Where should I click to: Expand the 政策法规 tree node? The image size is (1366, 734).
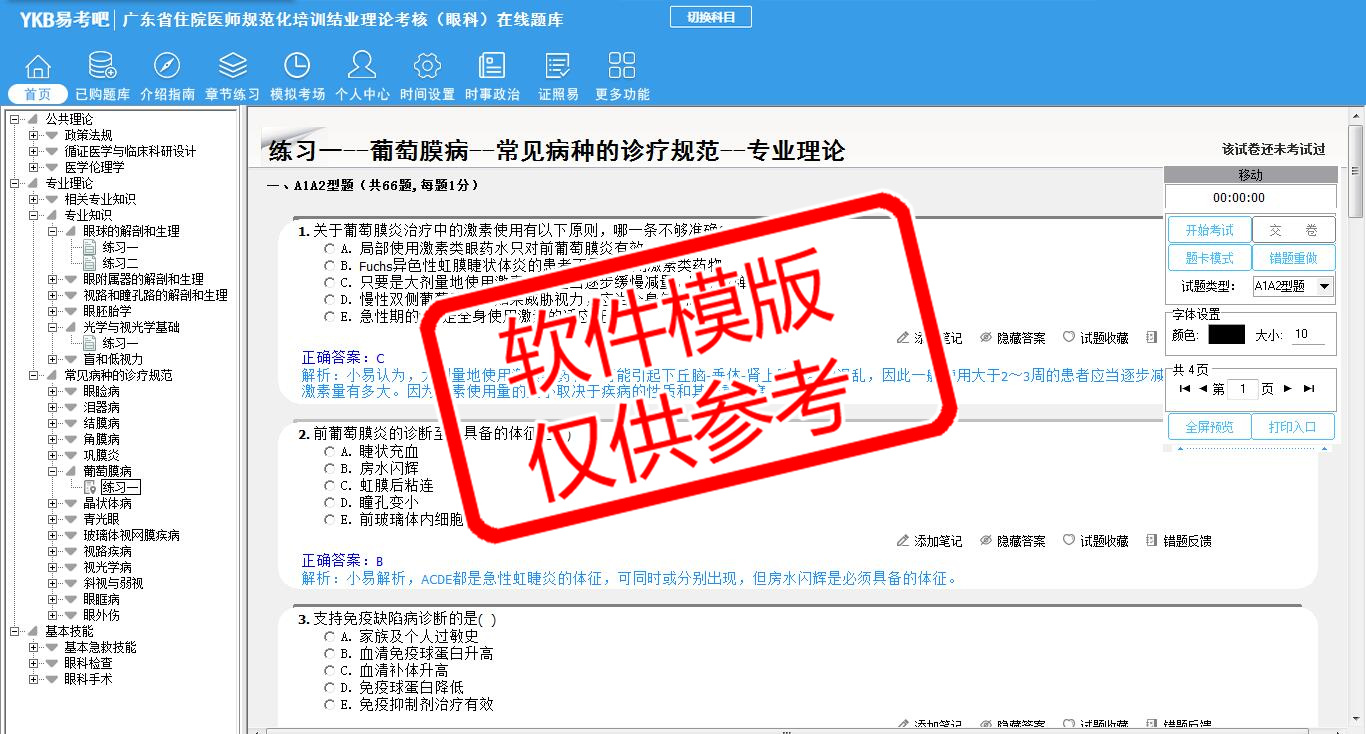click(34, 135)
